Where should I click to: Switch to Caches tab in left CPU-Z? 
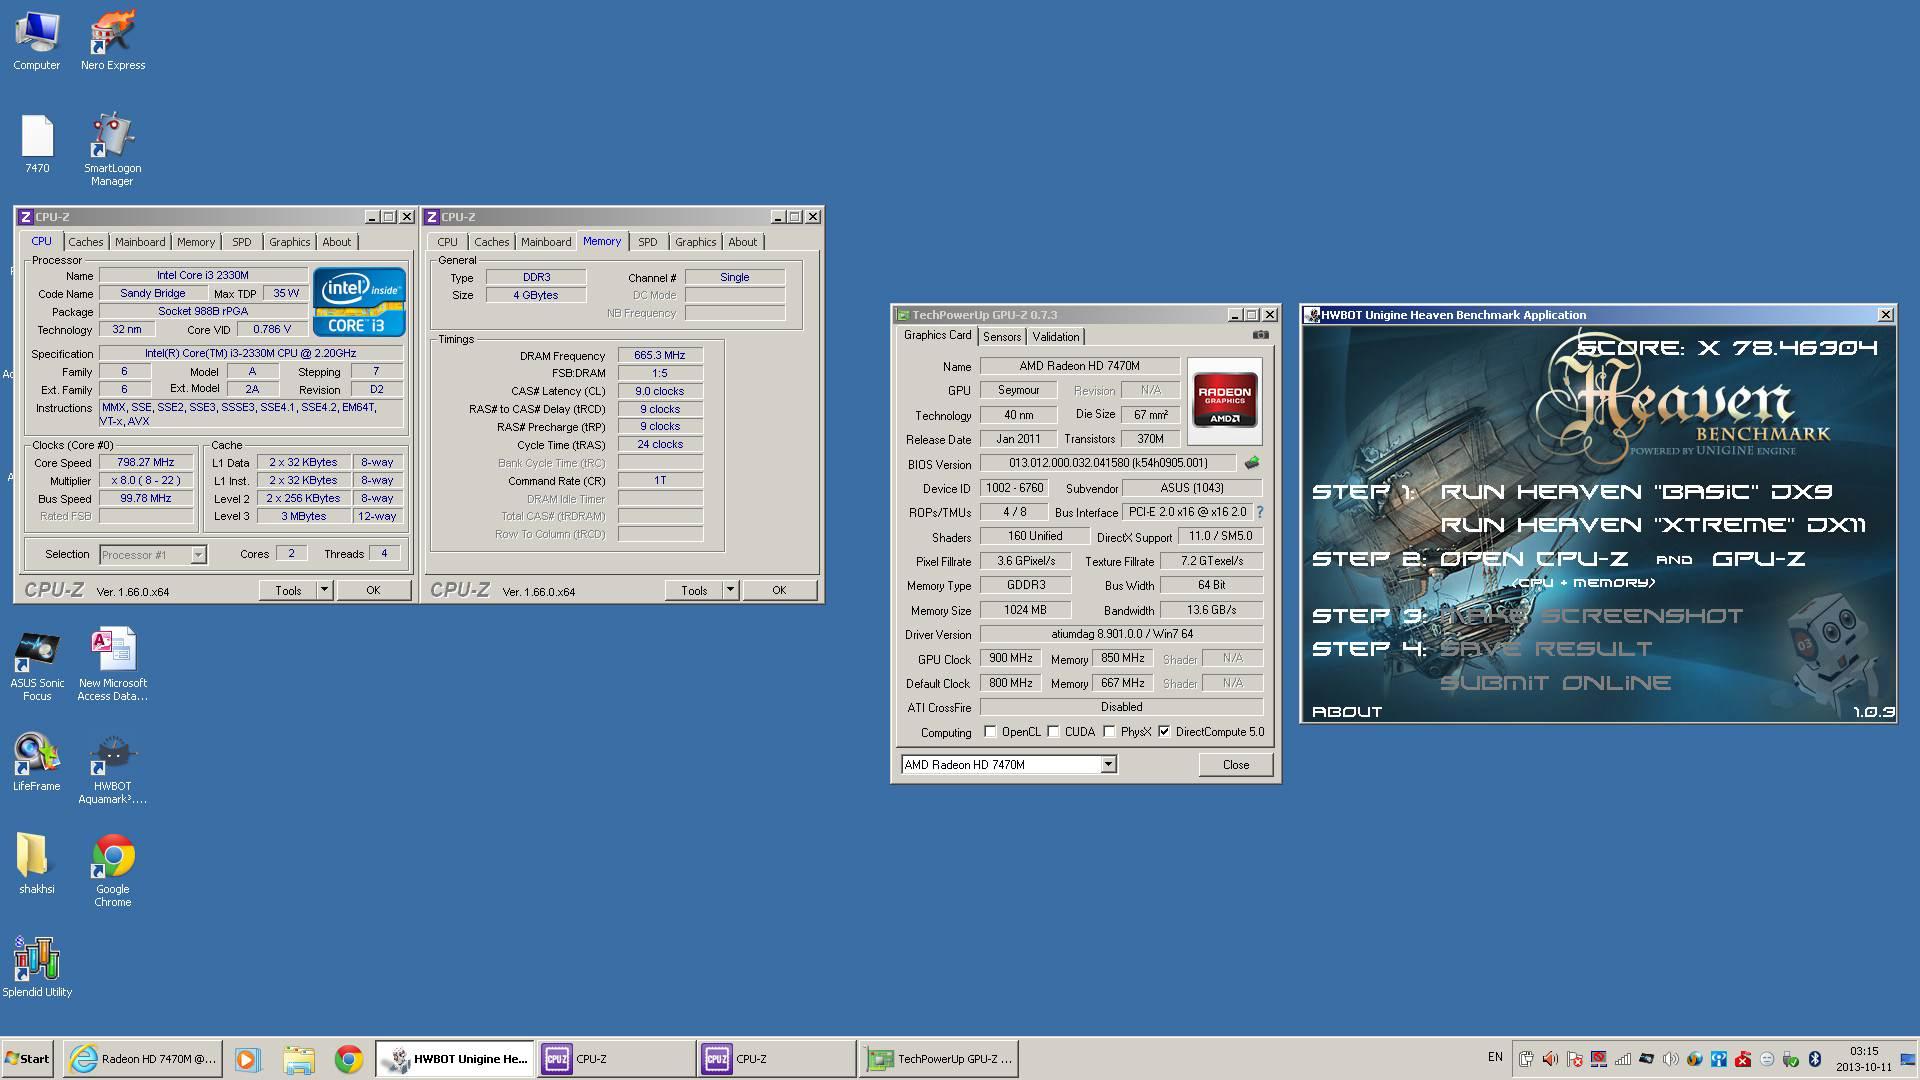point(85,242)
